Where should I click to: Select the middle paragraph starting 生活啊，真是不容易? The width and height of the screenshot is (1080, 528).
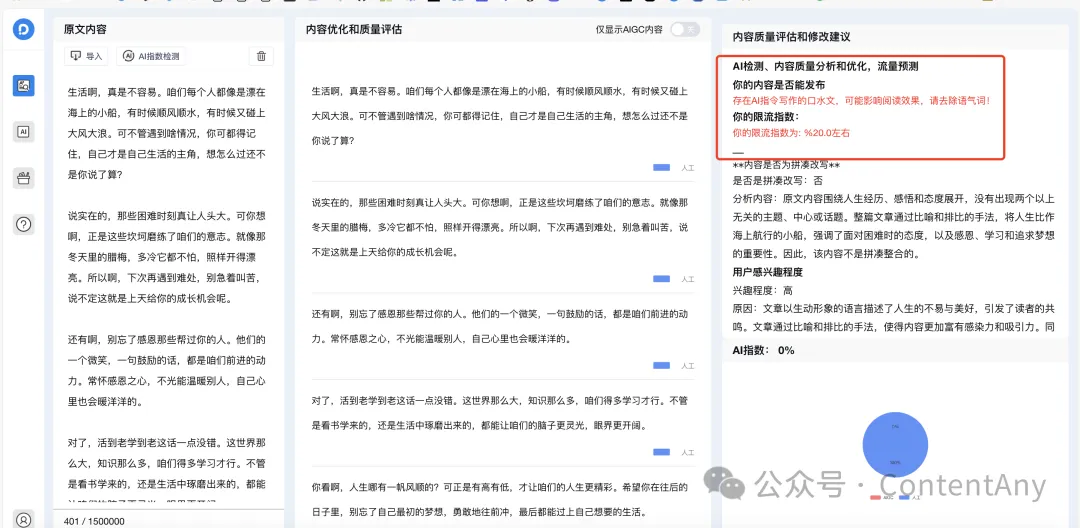point(500,116)
